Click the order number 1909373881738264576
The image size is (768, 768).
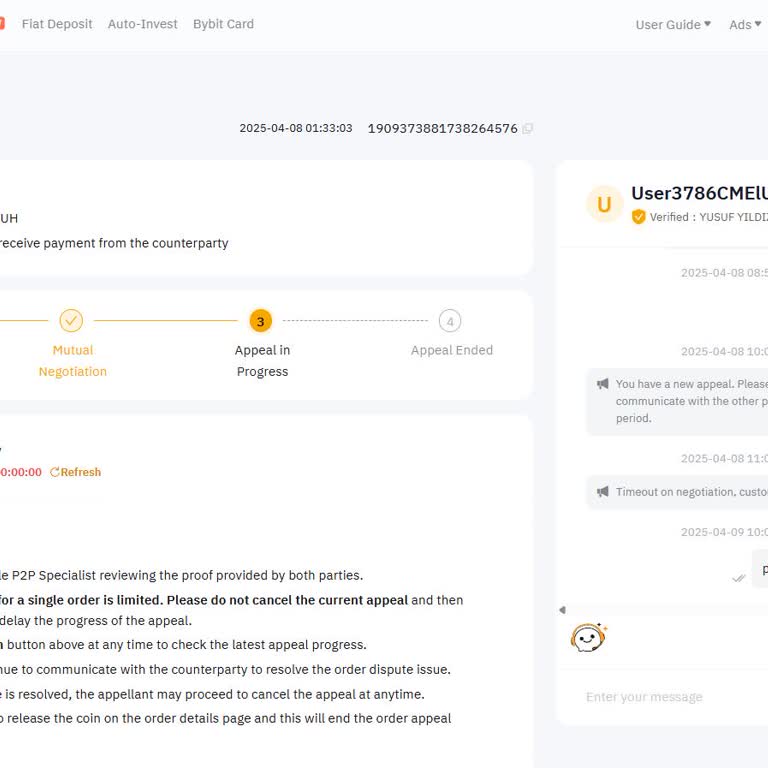(x=443, y=129)
